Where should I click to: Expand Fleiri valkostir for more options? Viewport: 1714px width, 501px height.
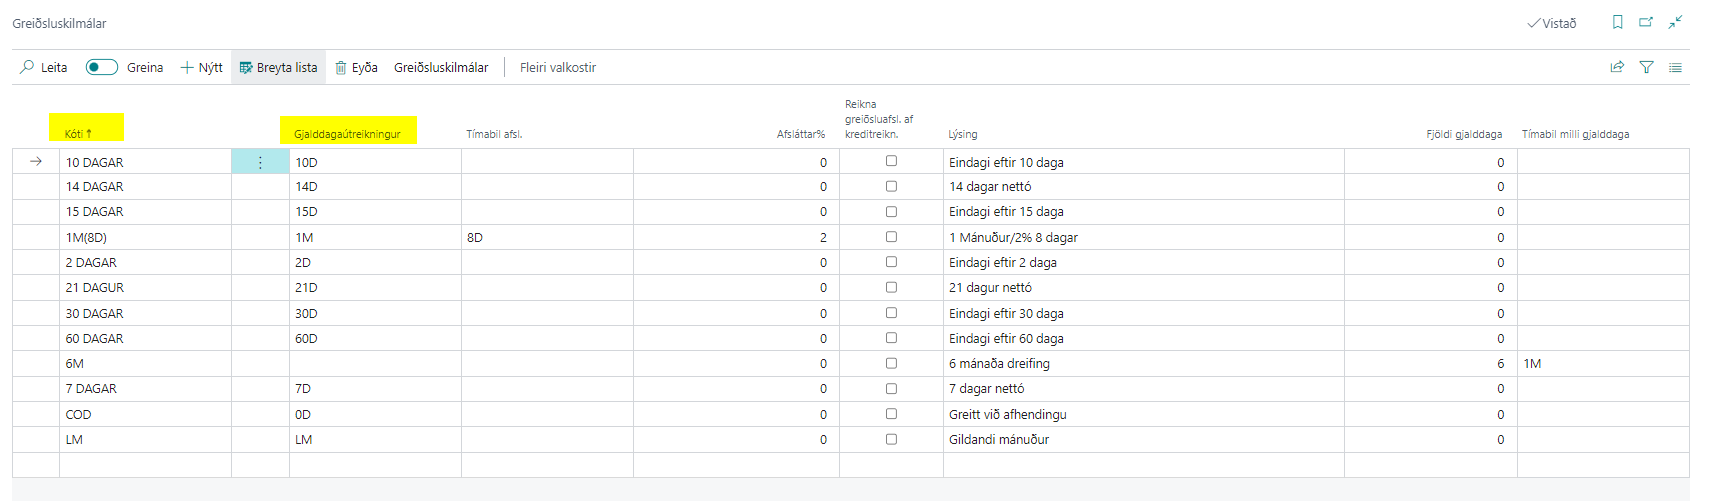click(557, 67)
